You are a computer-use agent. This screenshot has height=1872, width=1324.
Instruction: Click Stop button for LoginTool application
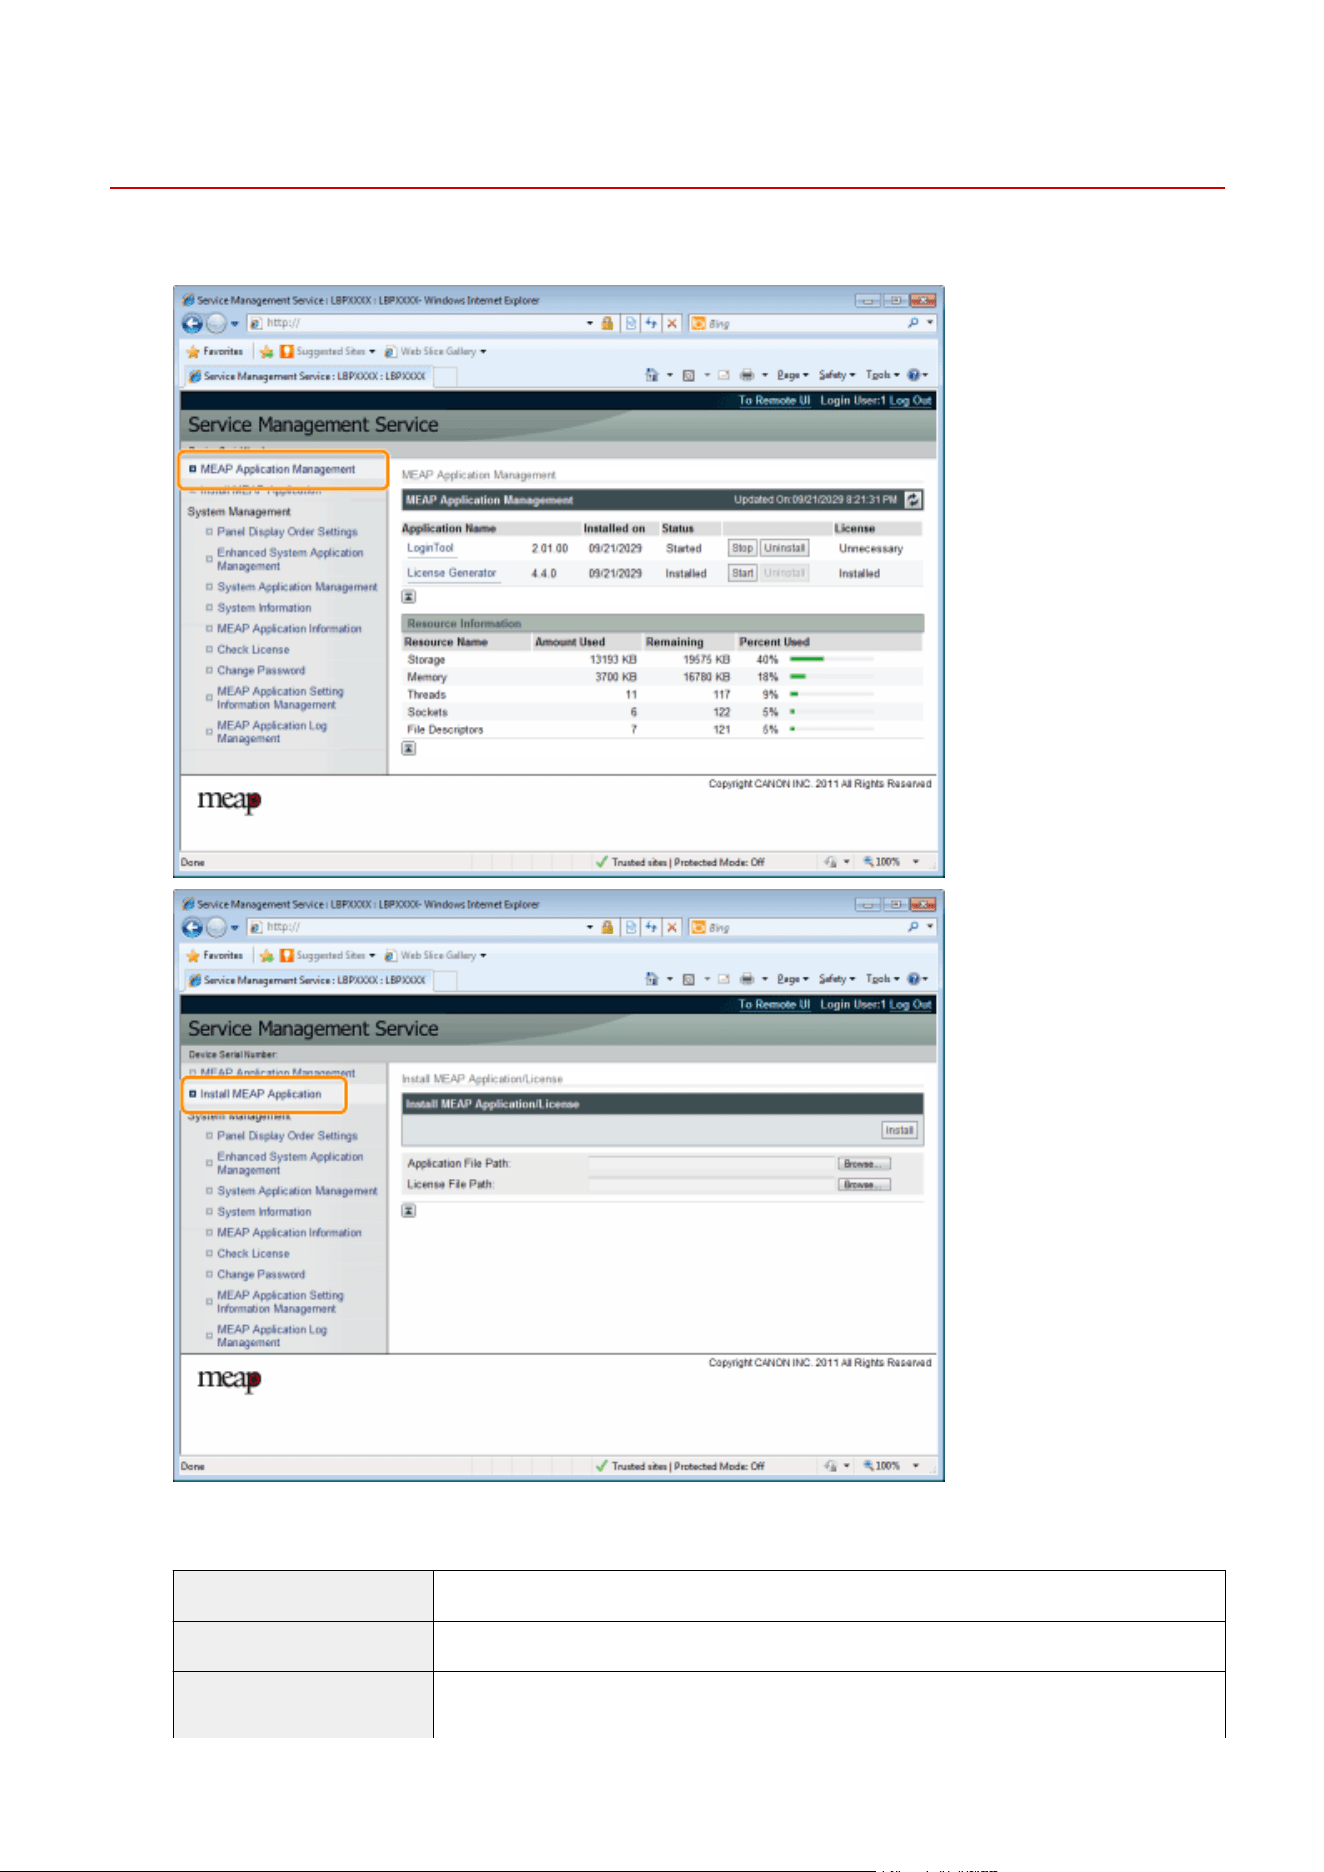pos(742,548)
